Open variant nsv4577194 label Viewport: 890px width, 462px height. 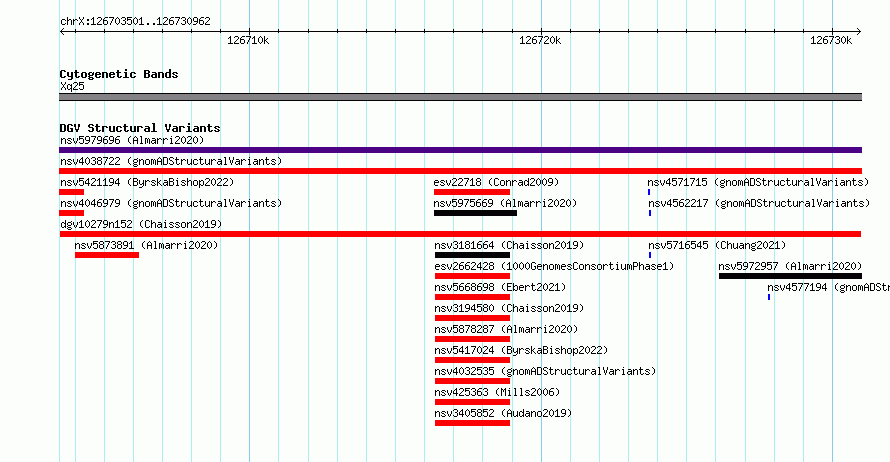pyautogui.click(x=828, y=287)
